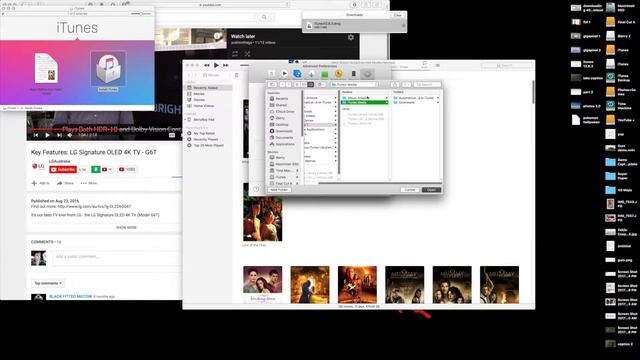This screenshot has width=640, height=360.
Task: Open Sharing preferences icon
Action: point(298,74)
